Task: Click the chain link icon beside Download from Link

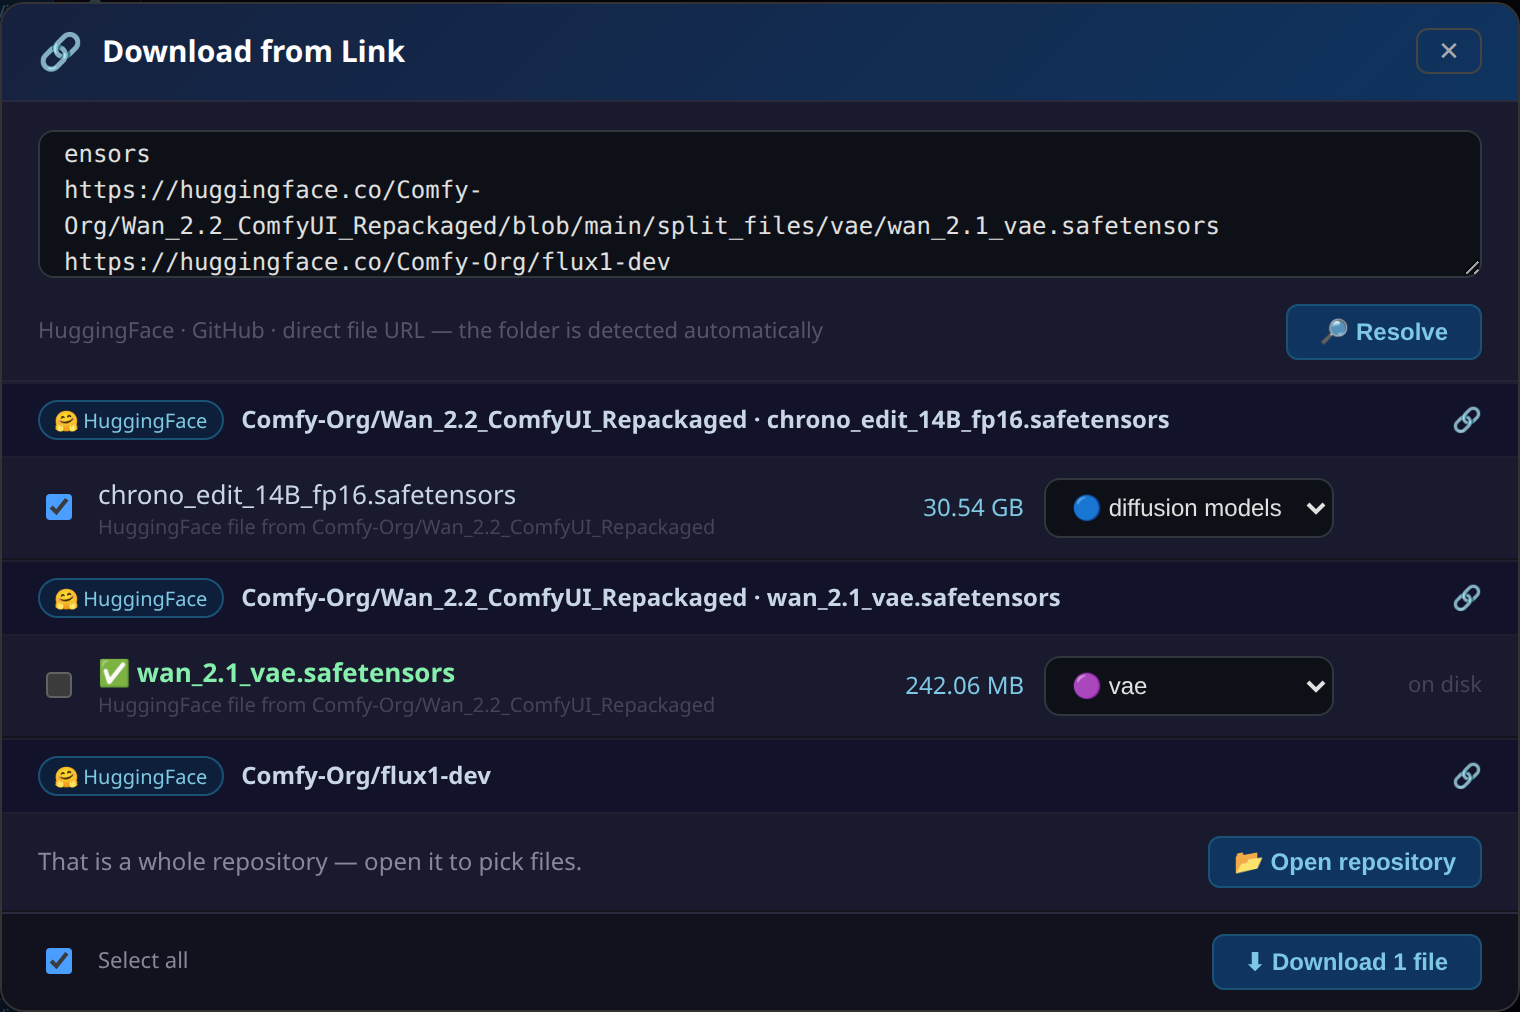Action: [60, 51]
